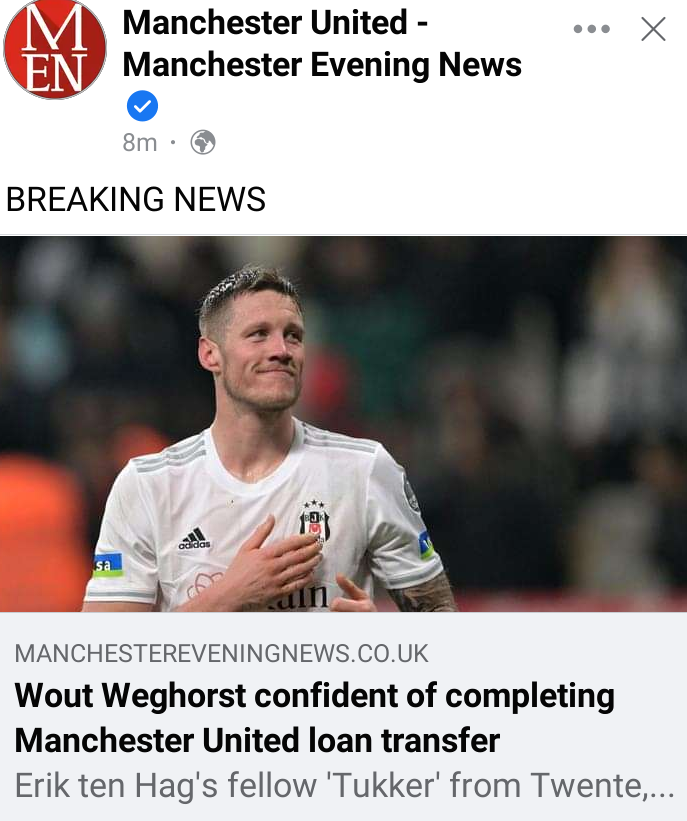Click the globe public audience icon
The image size is (687, 821).
click(x=203, y=142)
